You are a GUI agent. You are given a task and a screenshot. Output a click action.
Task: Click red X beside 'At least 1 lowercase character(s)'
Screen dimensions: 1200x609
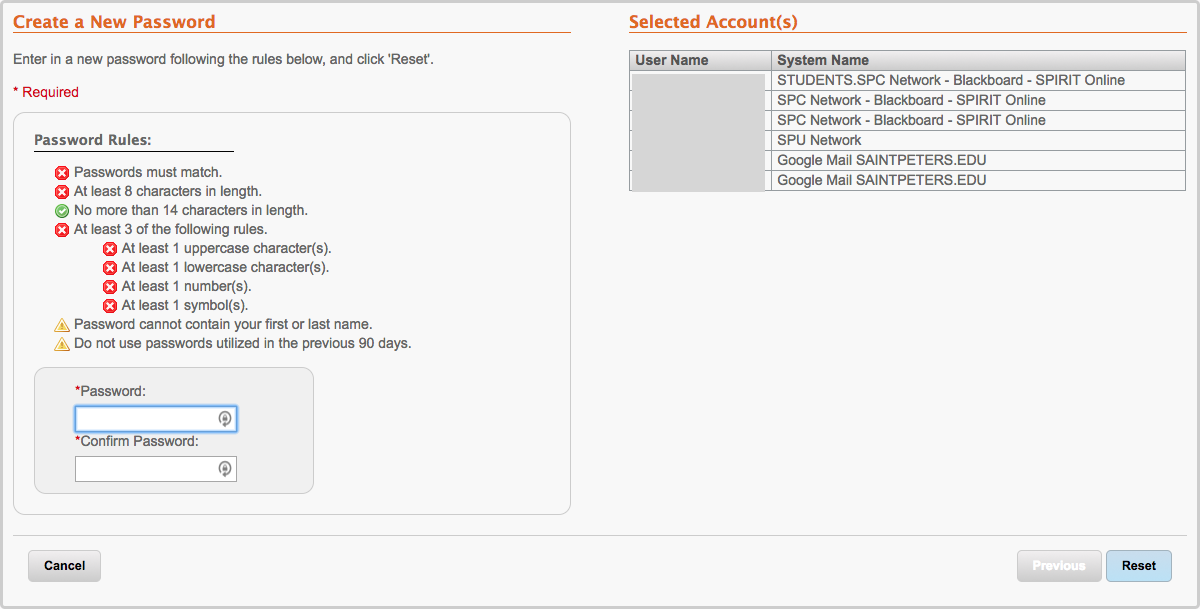click(x=110, y=268)
